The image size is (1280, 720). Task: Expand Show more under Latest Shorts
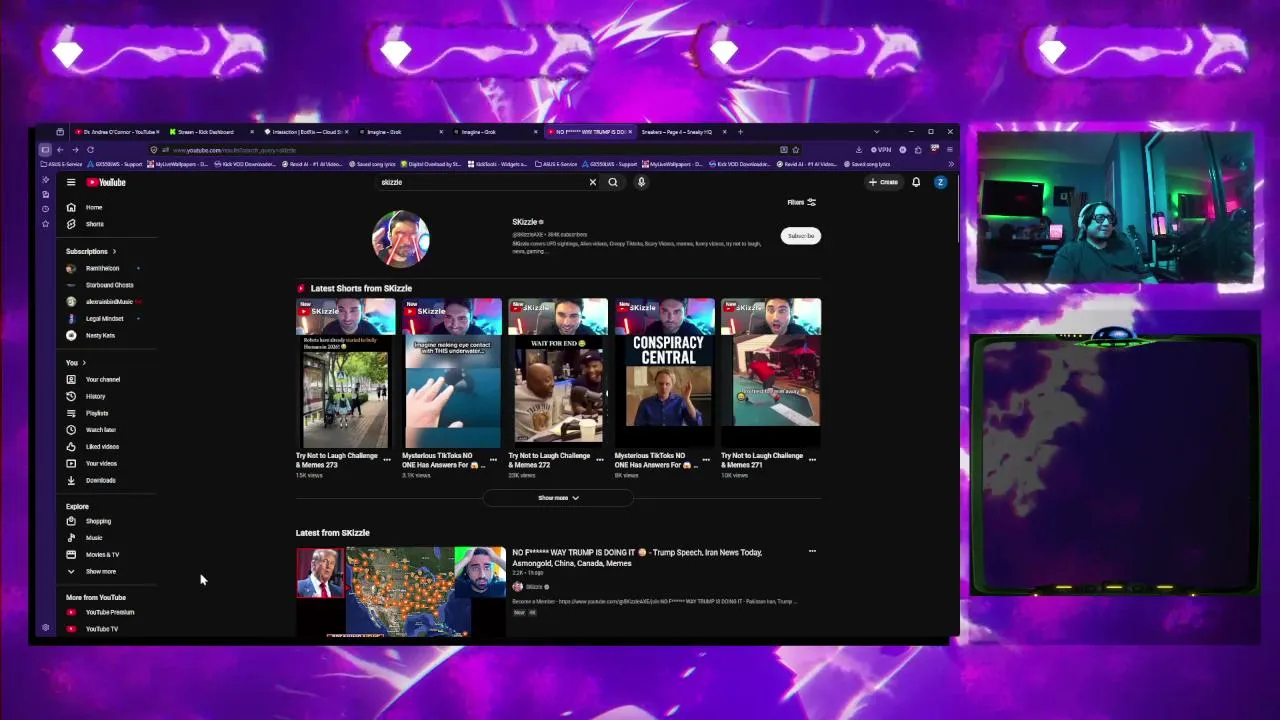click(558, 498)
